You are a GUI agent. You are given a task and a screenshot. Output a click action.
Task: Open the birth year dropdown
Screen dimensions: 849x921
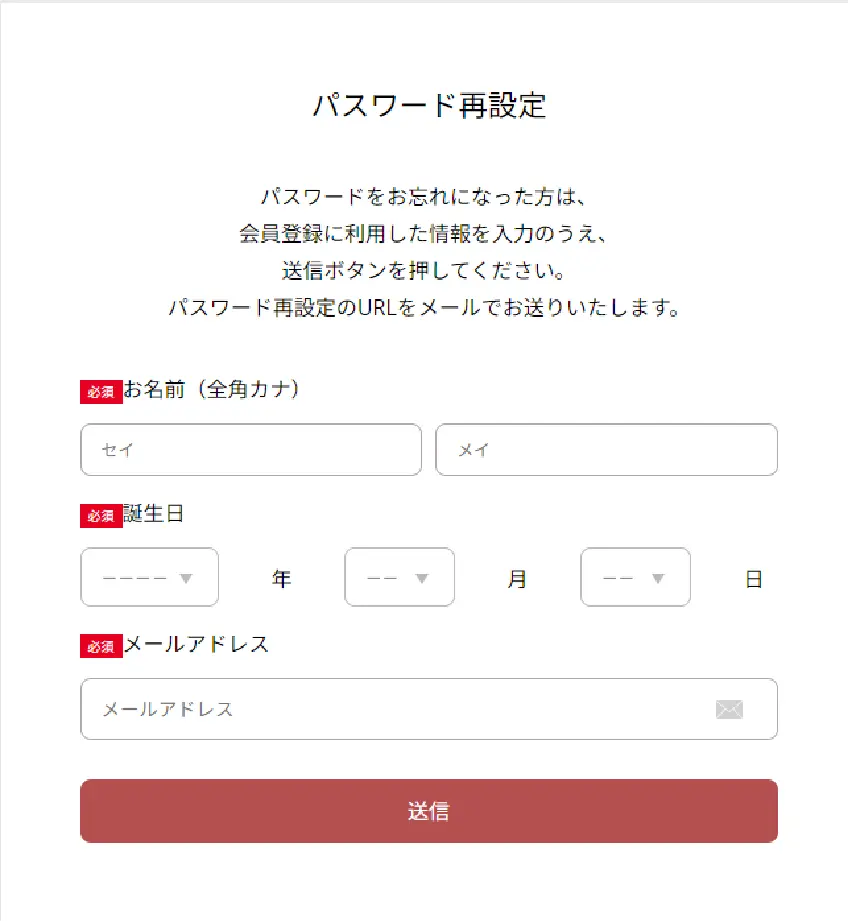149,577
